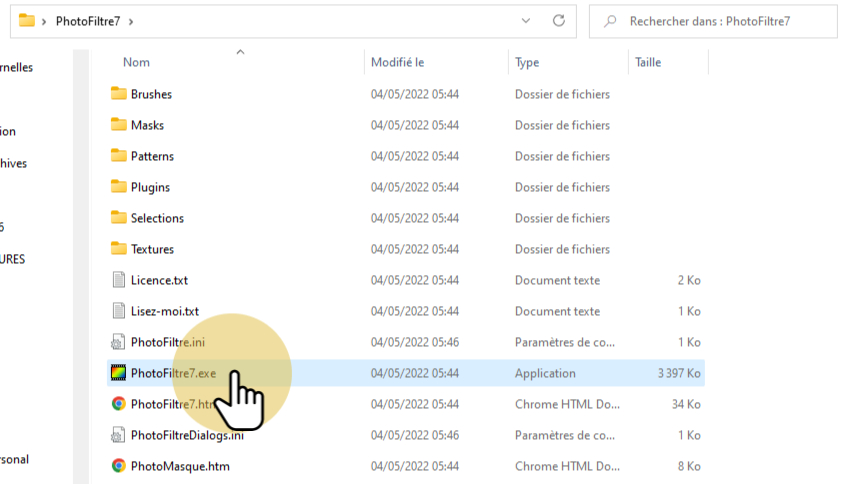The width and height of the screenshot is (842, 484).
Task: Click the Brushes folder icon
Action: [119, 93]
